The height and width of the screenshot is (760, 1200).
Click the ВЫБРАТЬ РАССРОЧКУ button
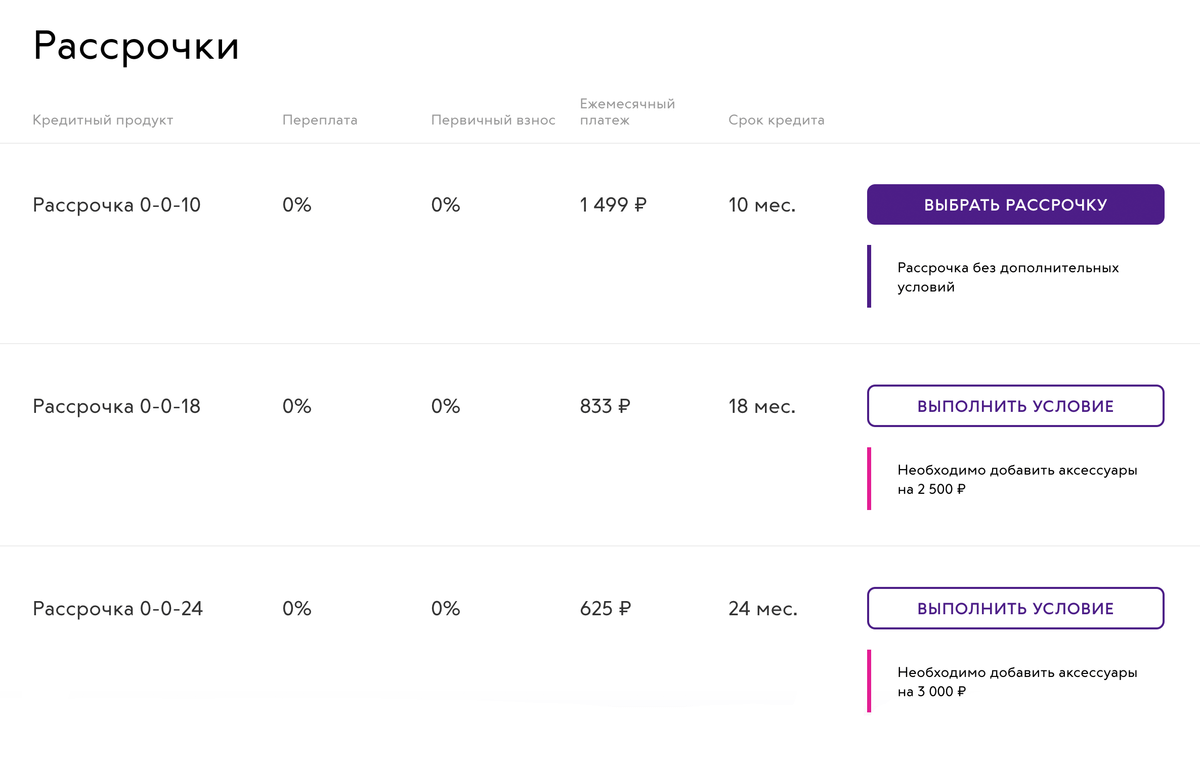click(1015, 204)
